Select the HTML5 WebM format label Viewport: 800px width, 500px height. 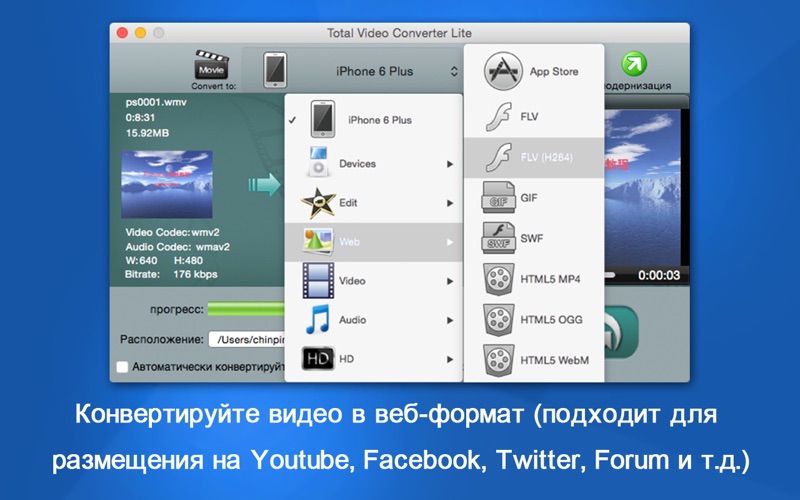tap(554, 360)
